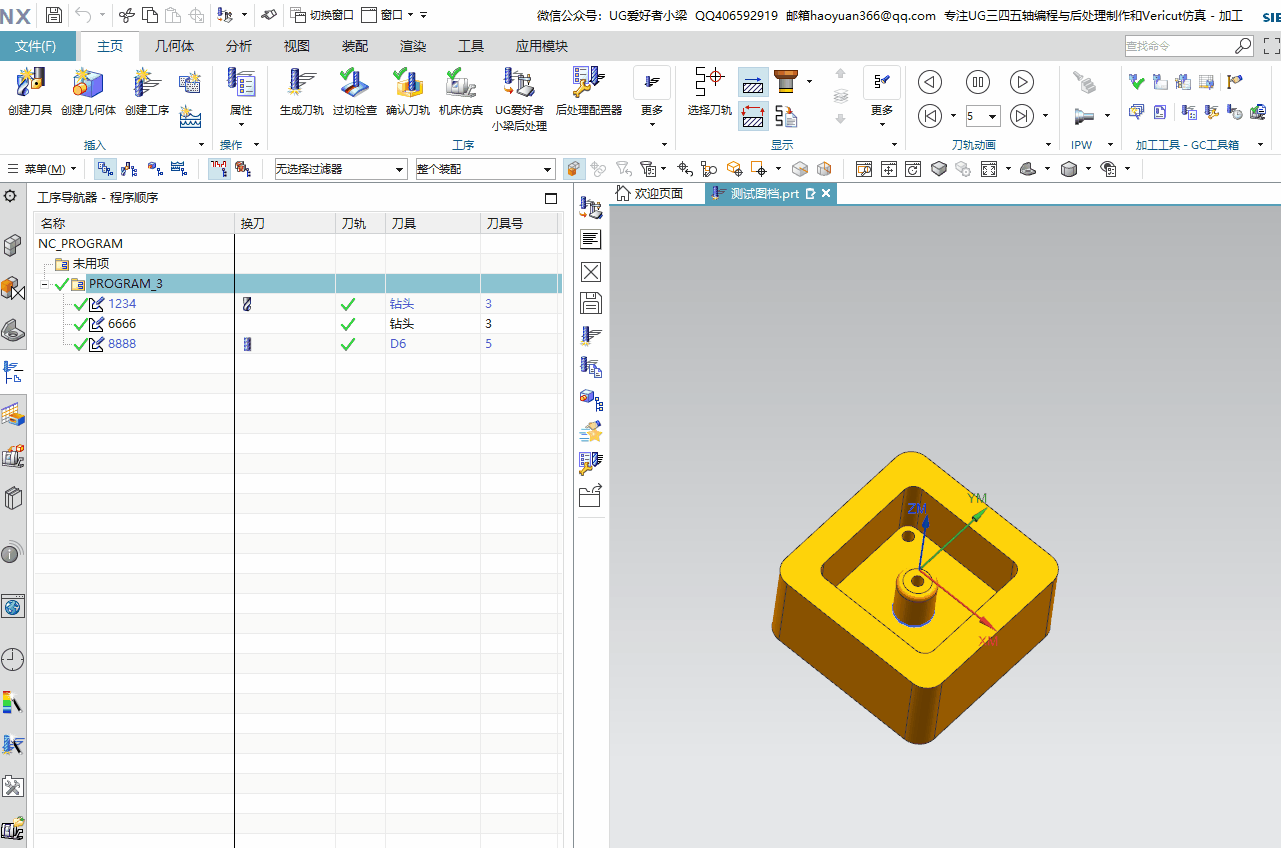Close the 测试图档.prt tab

[x=826, y=194]
